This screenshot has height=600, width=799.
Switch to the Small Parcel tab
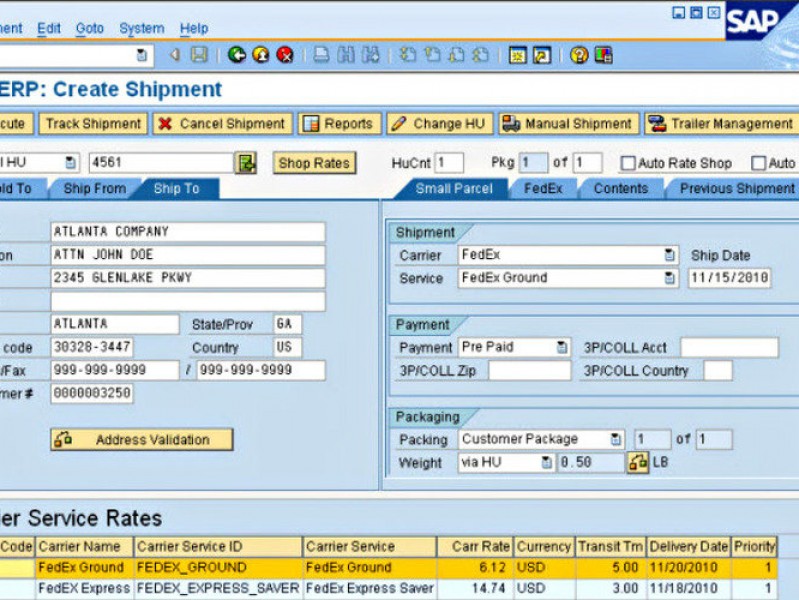click(x=454, y=189)
